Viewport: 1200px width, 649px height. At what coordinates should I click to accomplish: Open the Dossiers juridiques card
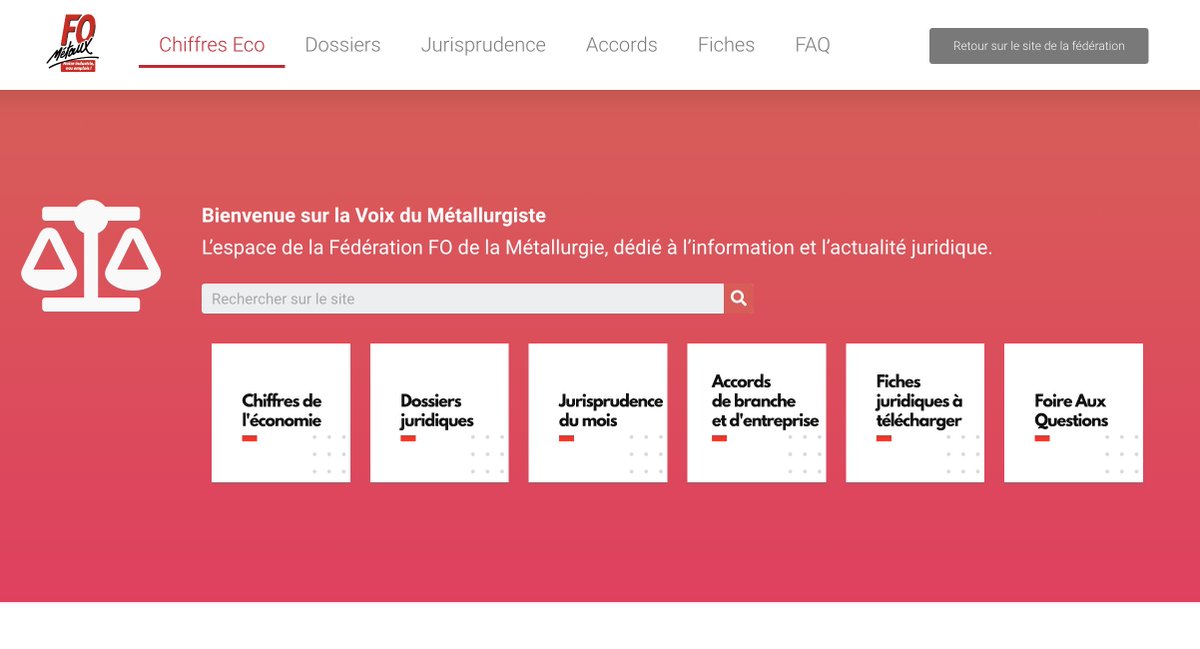(x=440, y=413)
